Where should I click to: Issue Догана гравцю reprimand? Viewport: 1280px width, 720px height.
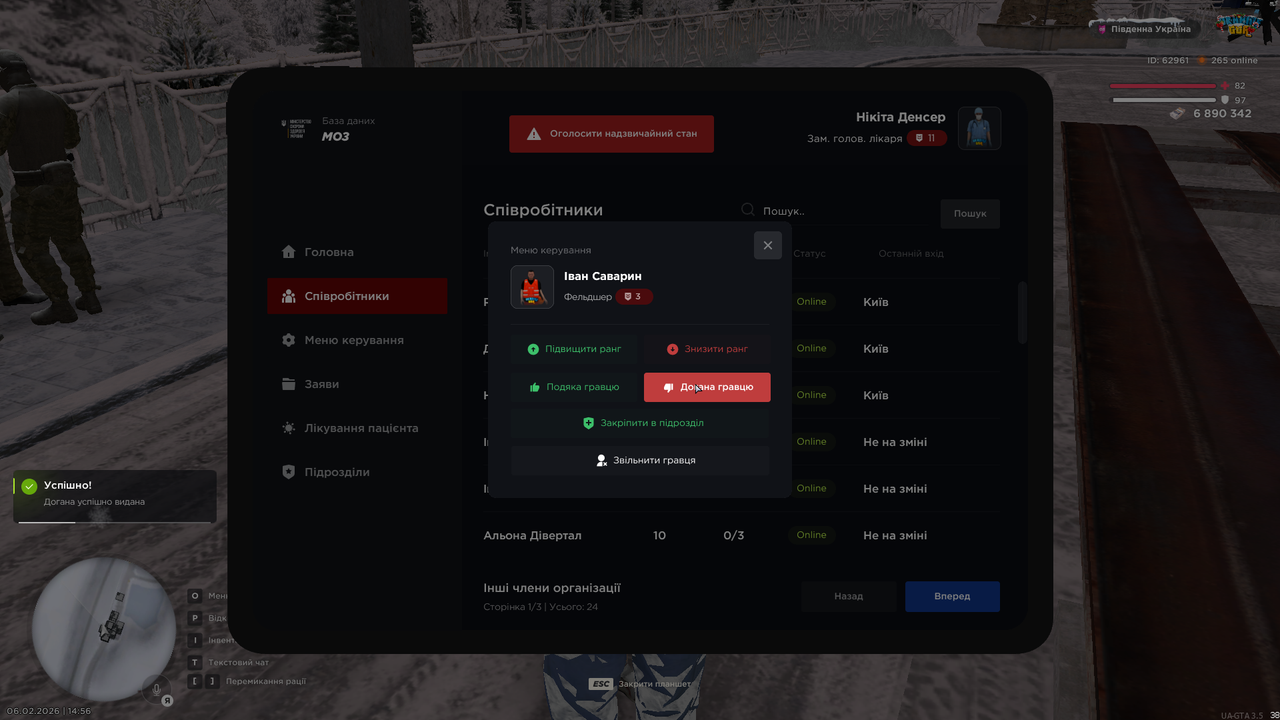tap(707, 387)
